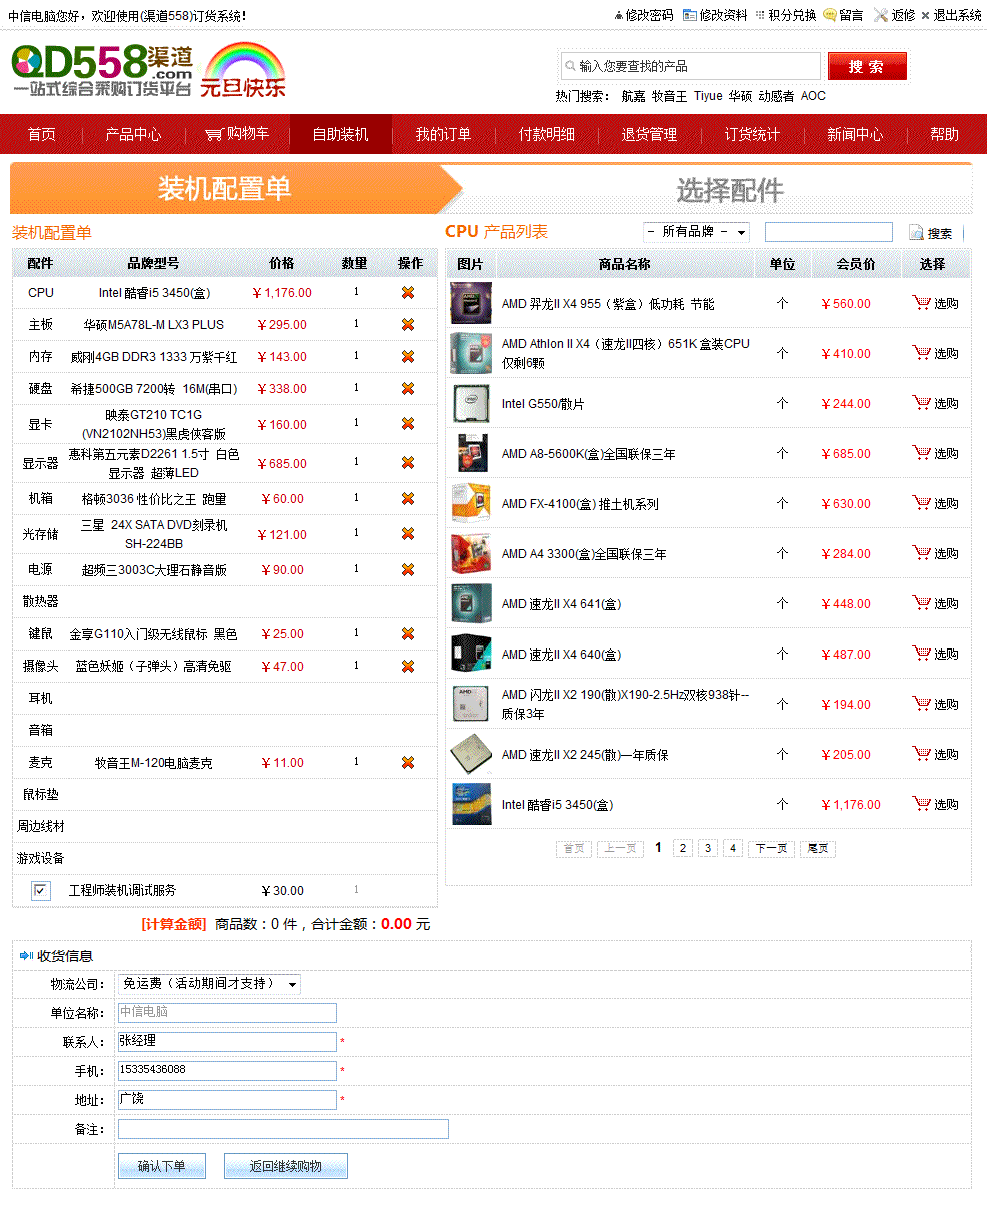Image resolution: width=987 pixels, height=1206 pixels.
Task: Remove the 格顿3036 case from the config
Action: tap(408, 499)
